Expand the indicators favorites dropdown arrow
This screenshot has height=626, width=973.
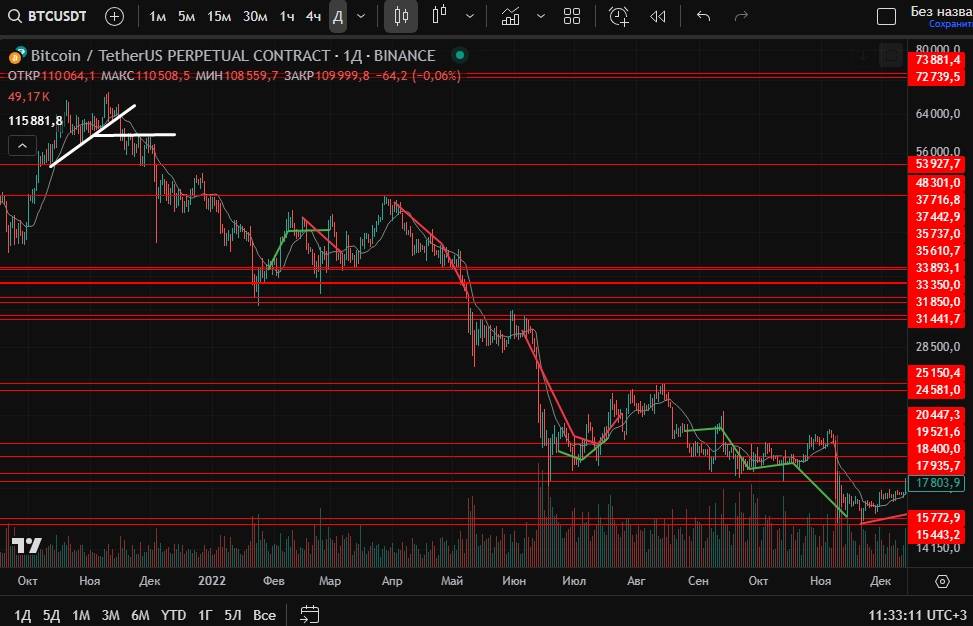click(x=541, y=16)
